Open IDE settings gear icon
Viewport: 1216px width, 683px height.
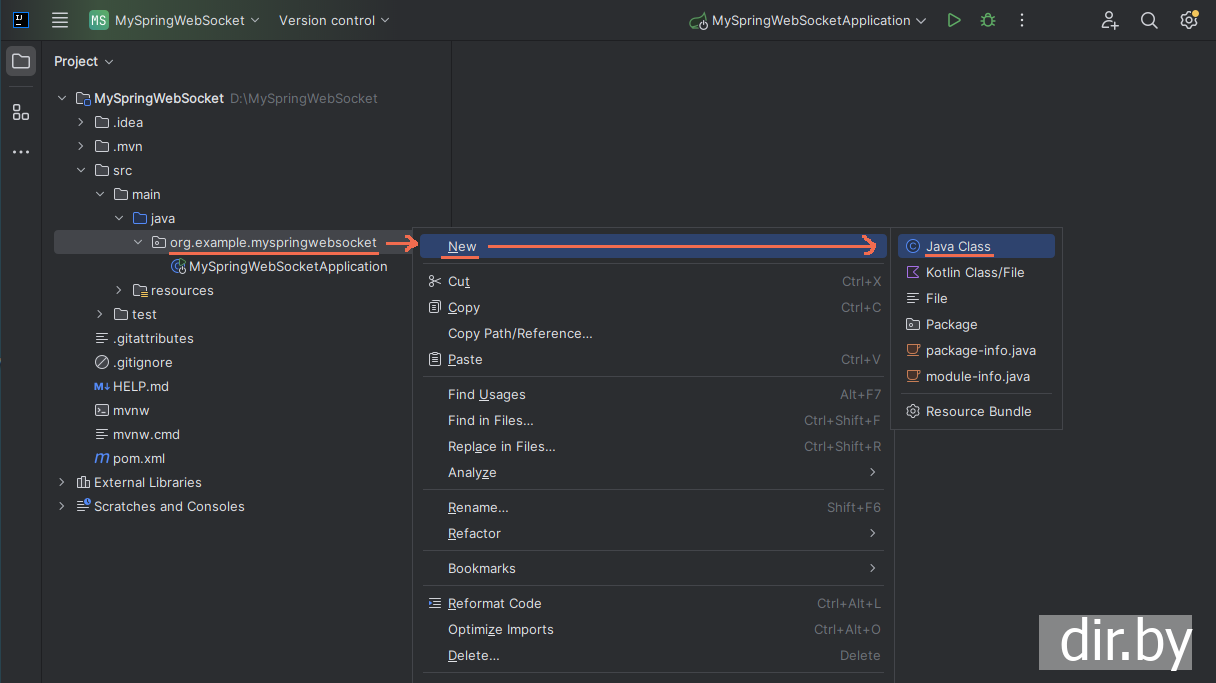click(1189, 20)
